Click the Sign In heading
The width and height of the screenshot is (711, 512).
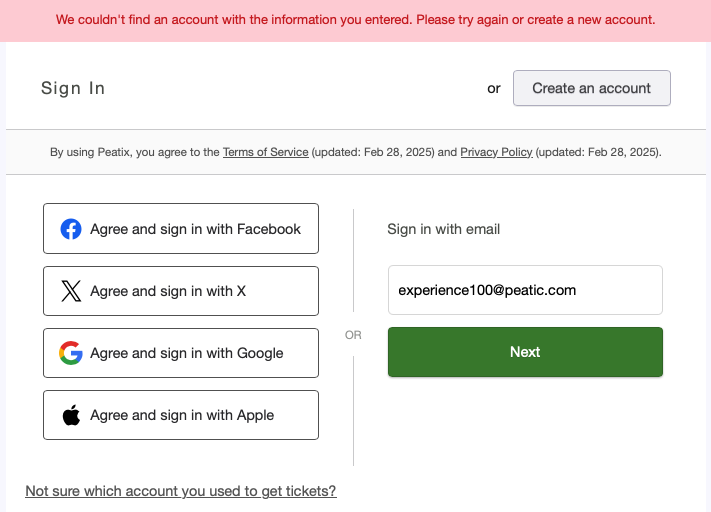(73, 88)
